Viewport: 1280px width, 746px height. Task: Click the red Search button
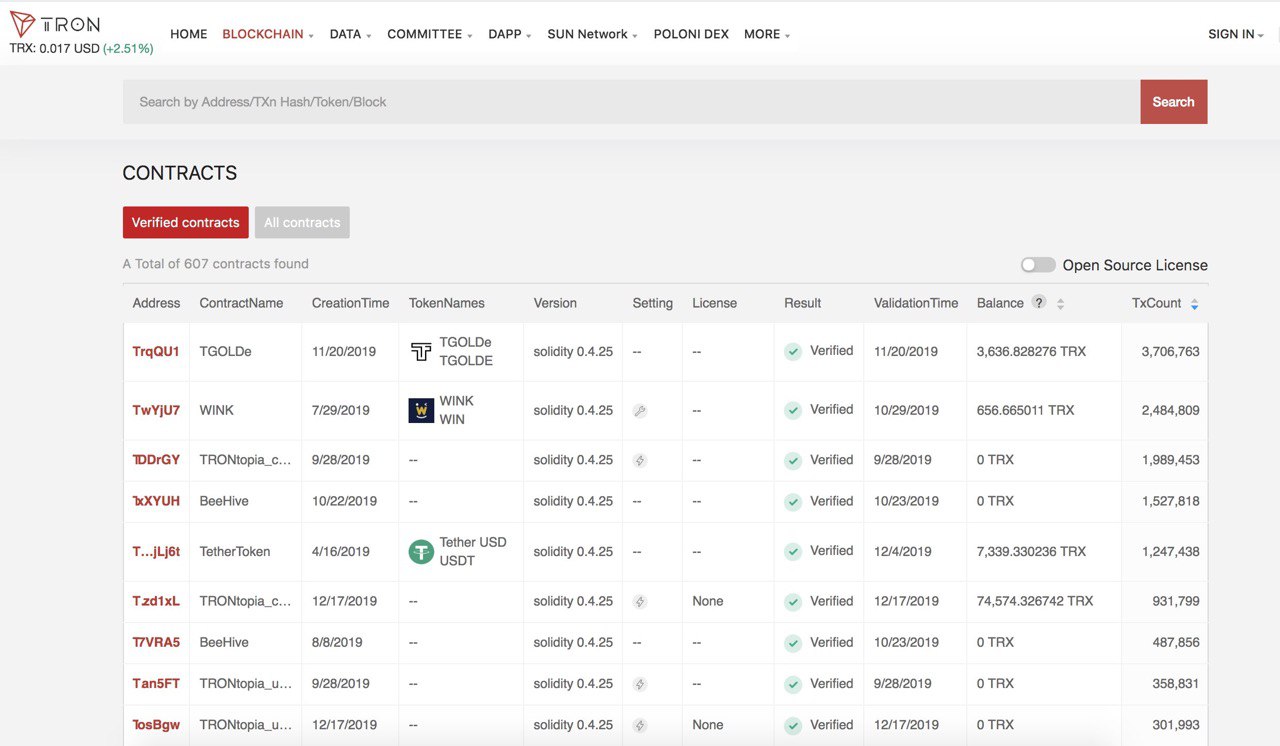[1173, 102]
